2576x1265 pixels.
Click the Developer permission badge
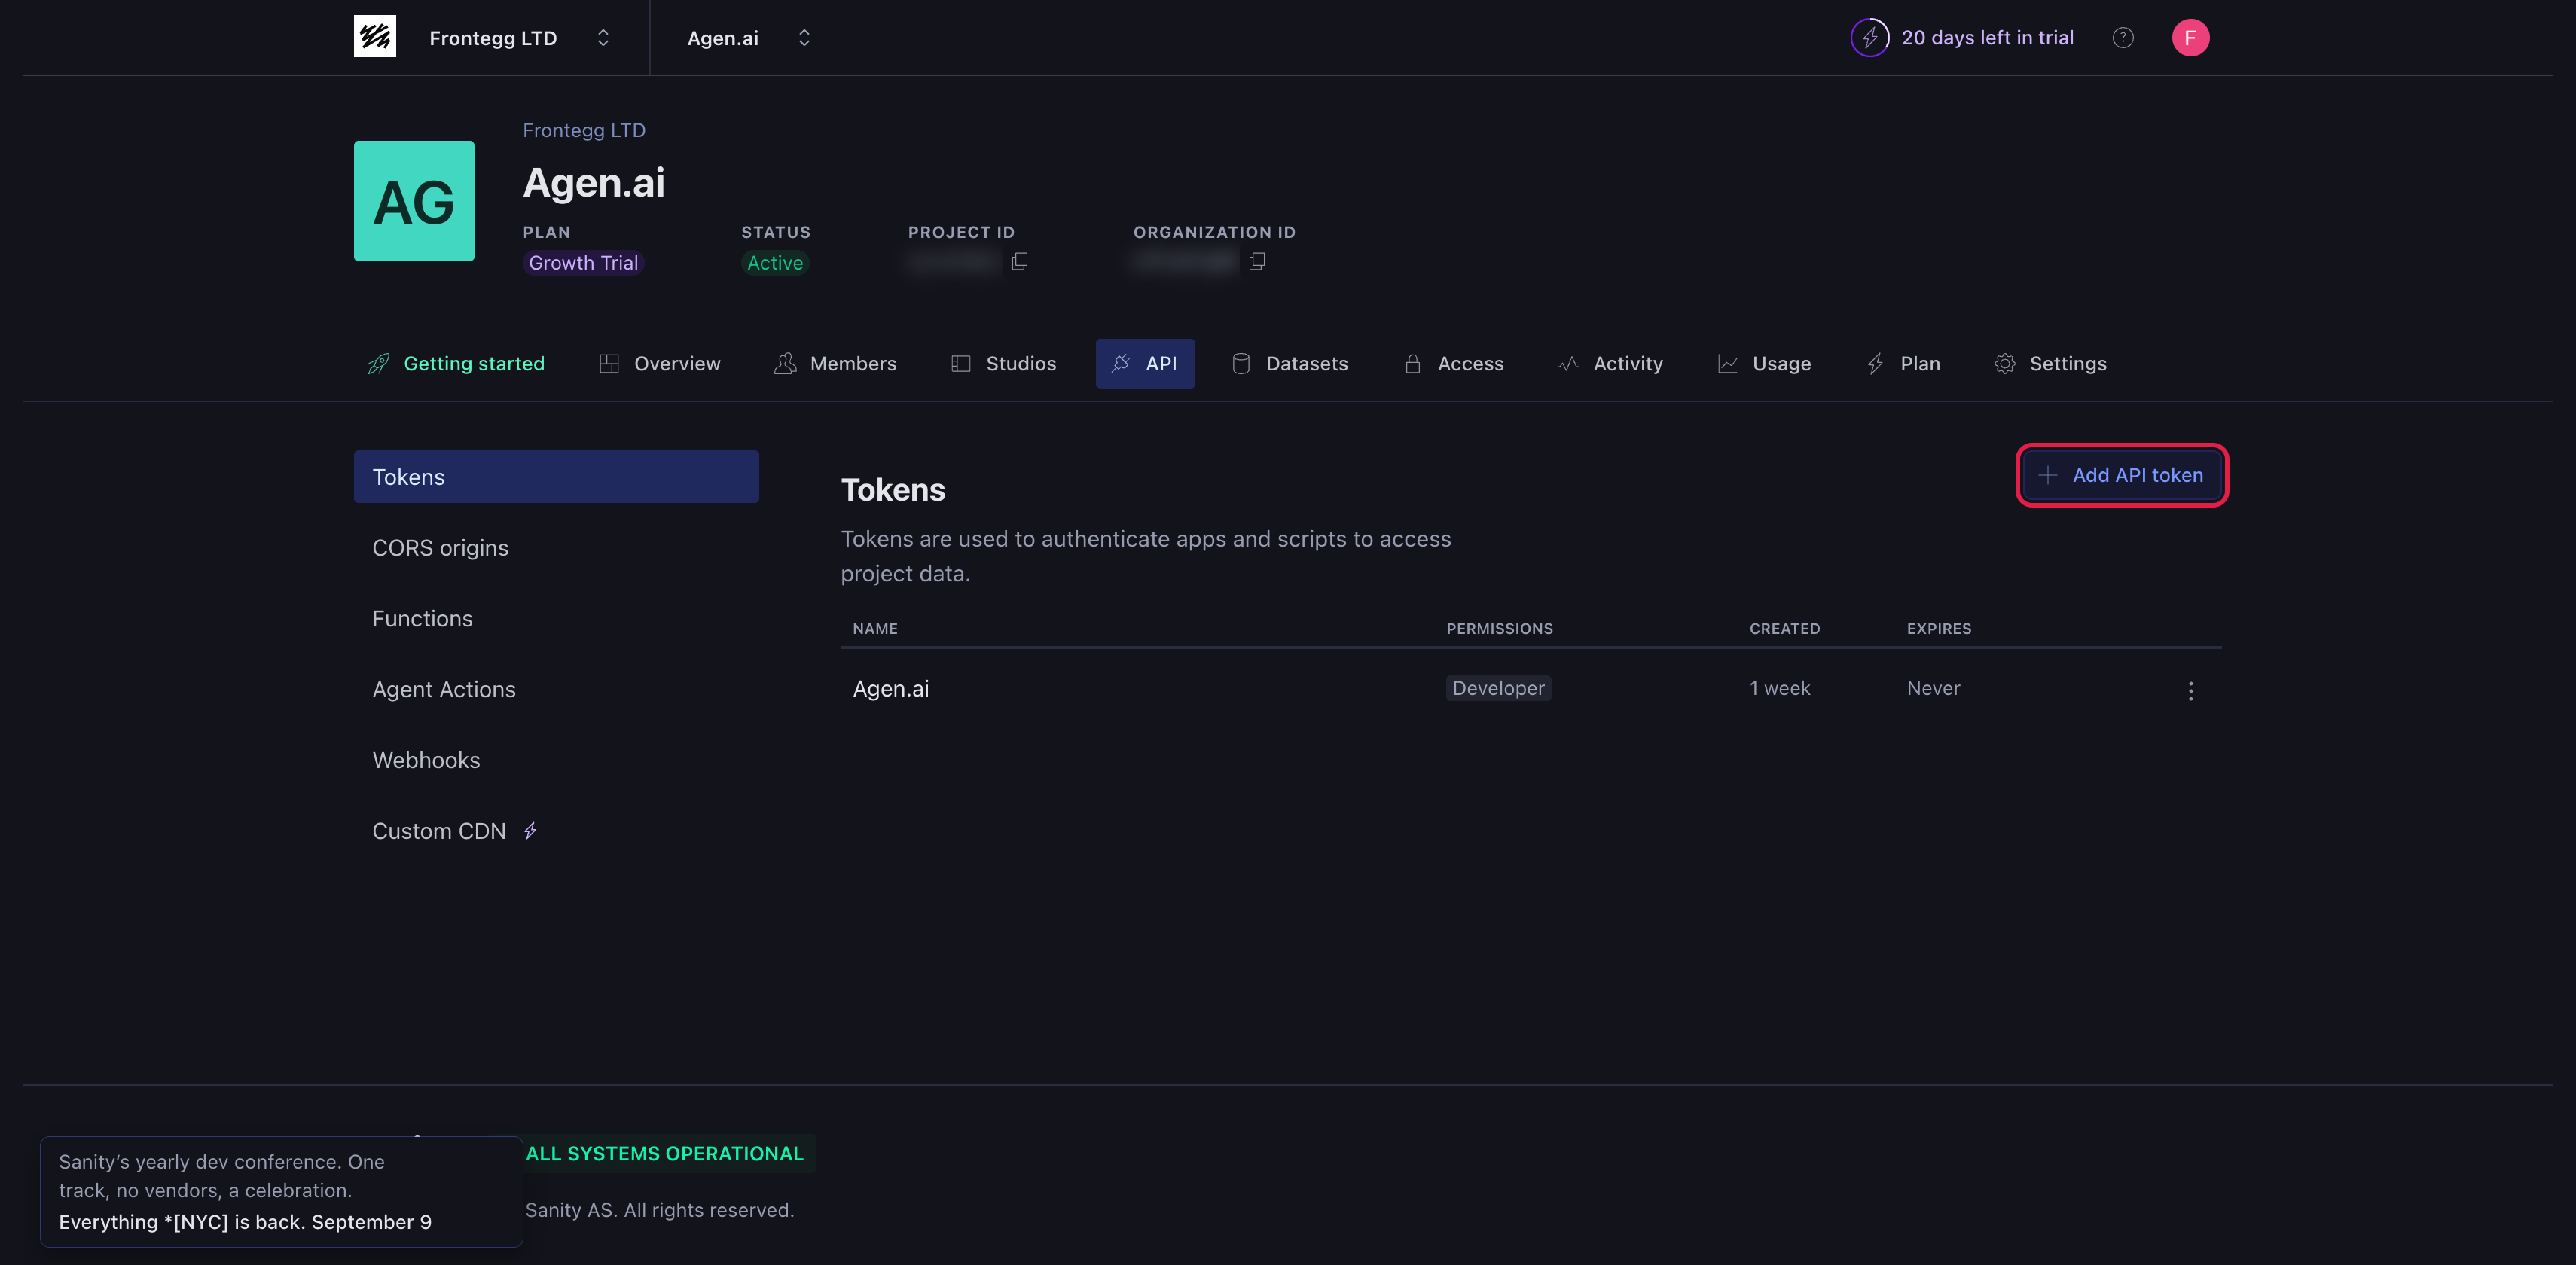[x=1498, y=688]
